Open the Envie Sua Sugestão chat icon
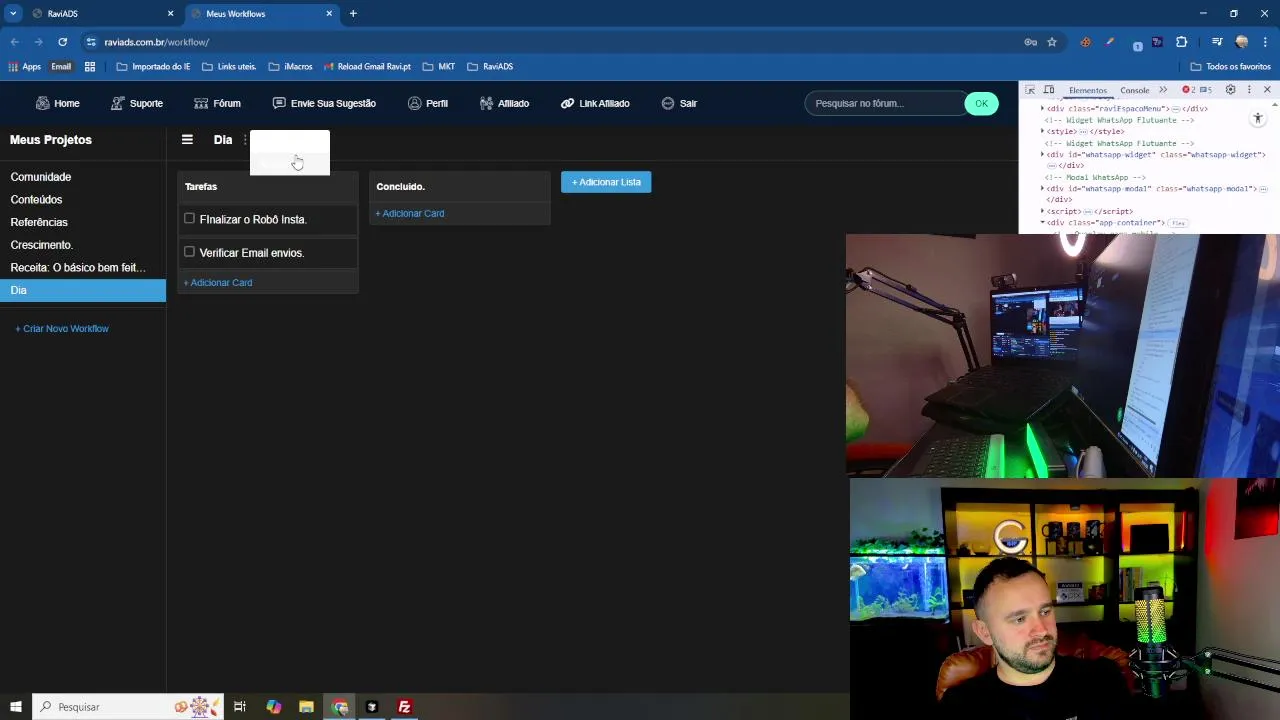The height and width of the screenshot is (720, 1280). 279,103
